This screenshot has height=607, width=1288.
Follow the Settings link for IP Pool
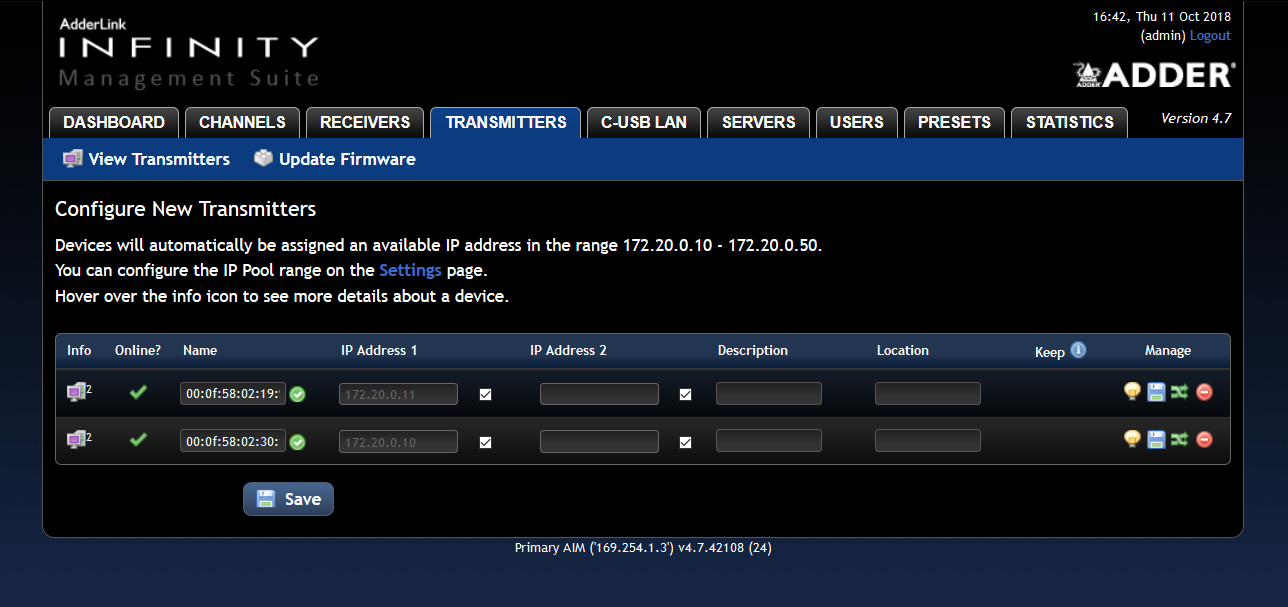[x=410, y=270]
